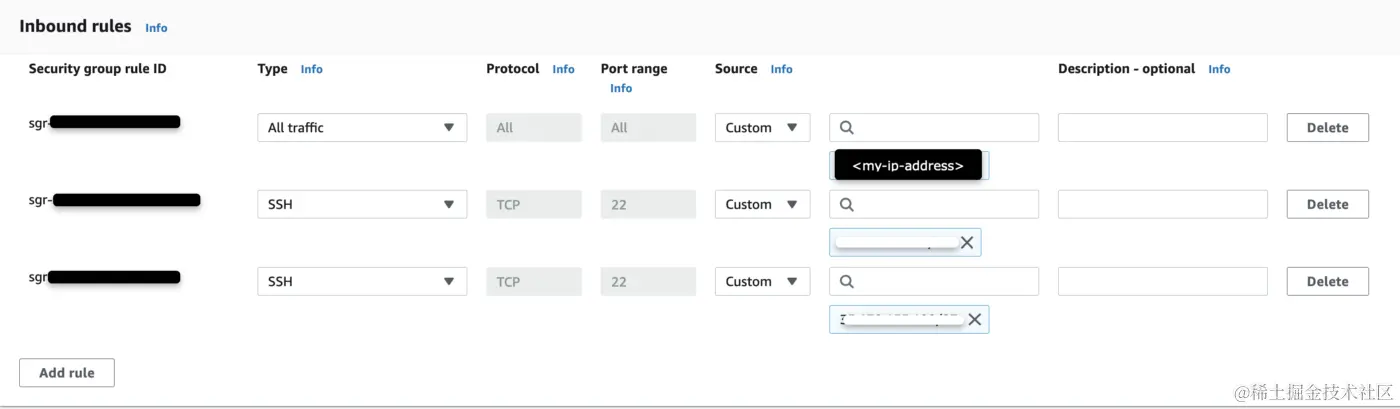The height and width of the screenshot is (409, 1400).
Task: Expand second rule's SSH type dropdown
Action: [362, 205]
